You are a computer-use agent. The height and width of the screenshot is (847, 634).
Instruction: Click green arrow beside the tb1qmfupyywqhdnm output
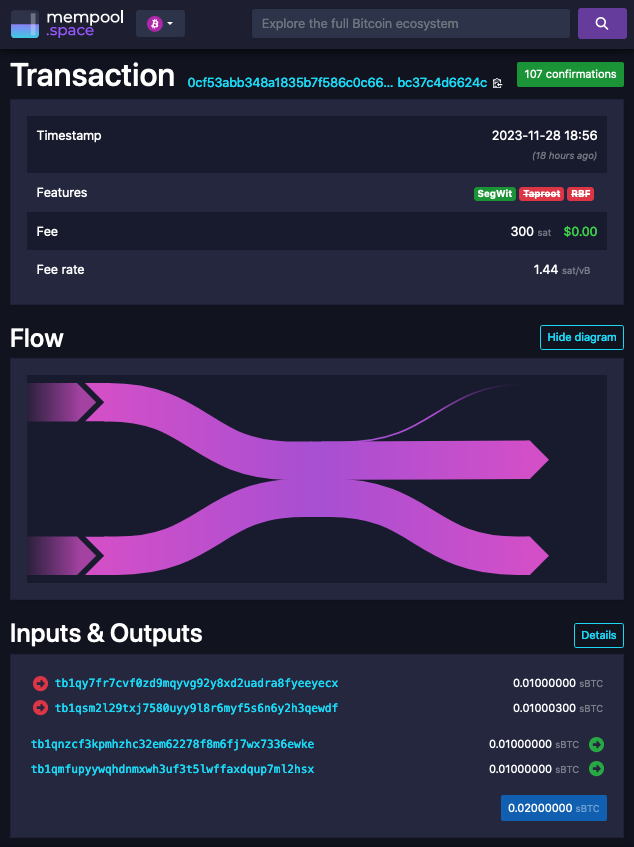[x=596, y=768]
